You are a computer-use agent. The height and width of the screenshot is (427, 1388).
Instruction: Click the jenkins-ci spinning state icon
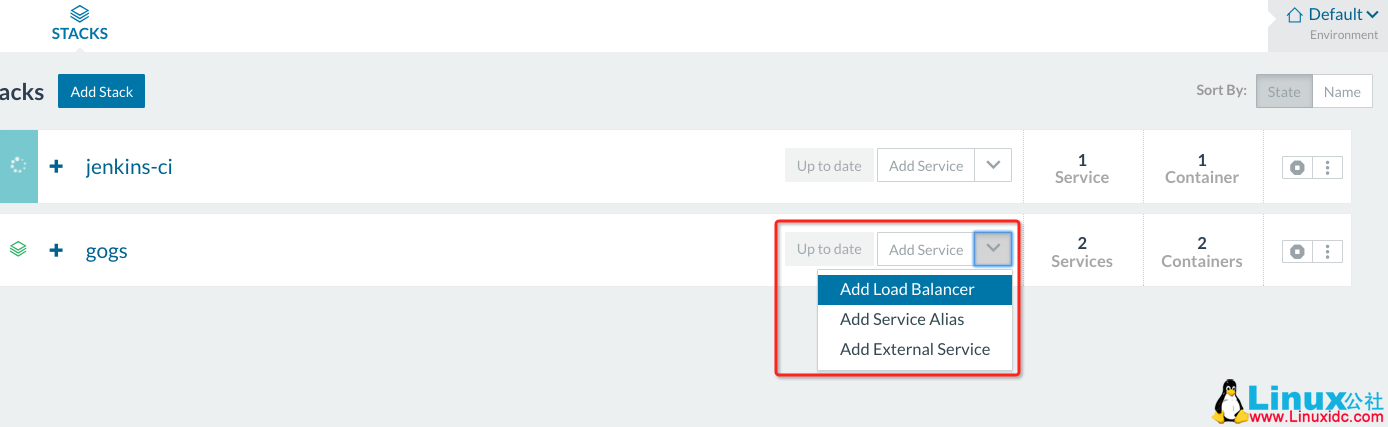[x=18, y=166]
